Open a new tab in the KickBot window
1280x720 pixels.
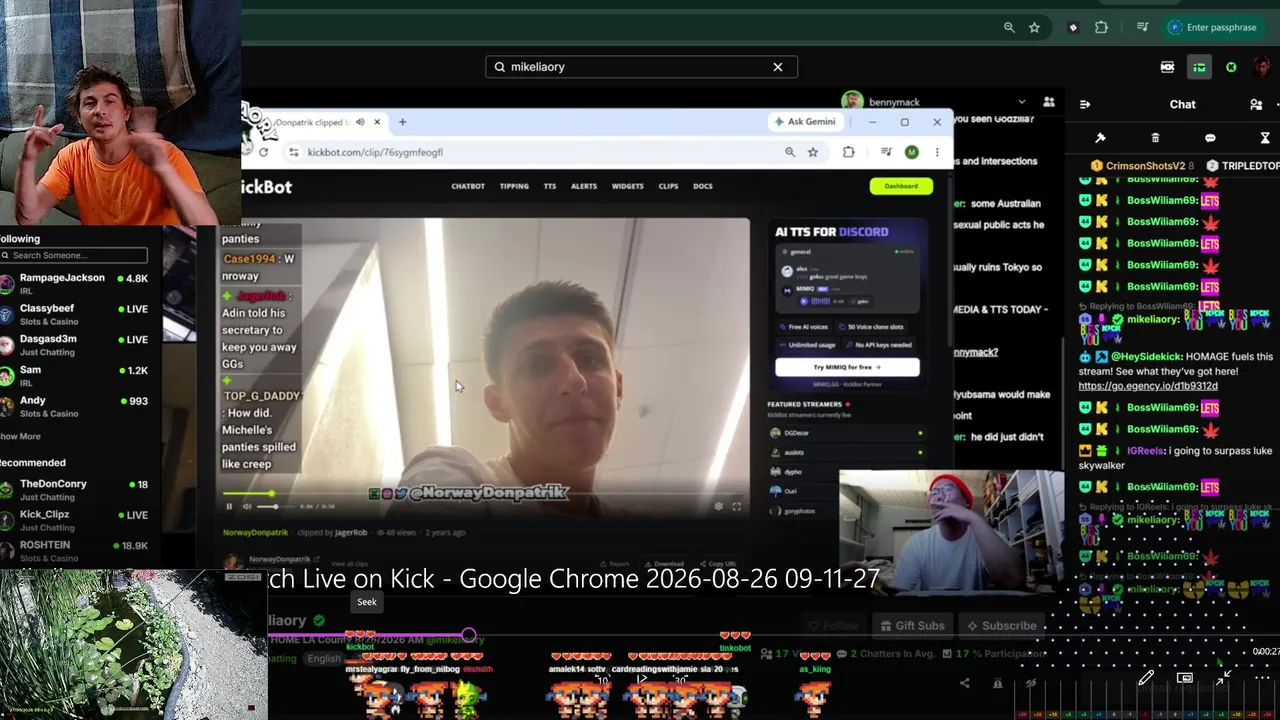402,122
